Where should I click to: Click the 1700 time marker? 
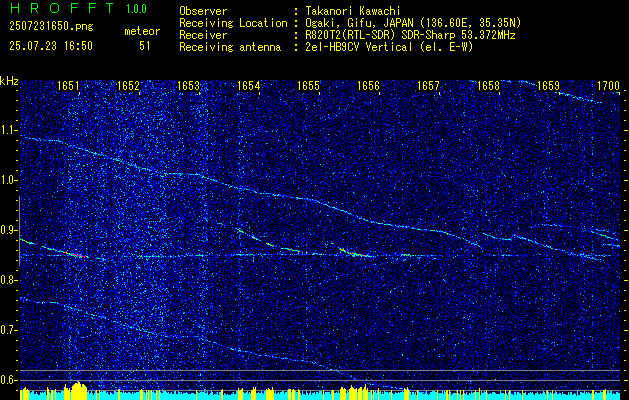[609, 85]
